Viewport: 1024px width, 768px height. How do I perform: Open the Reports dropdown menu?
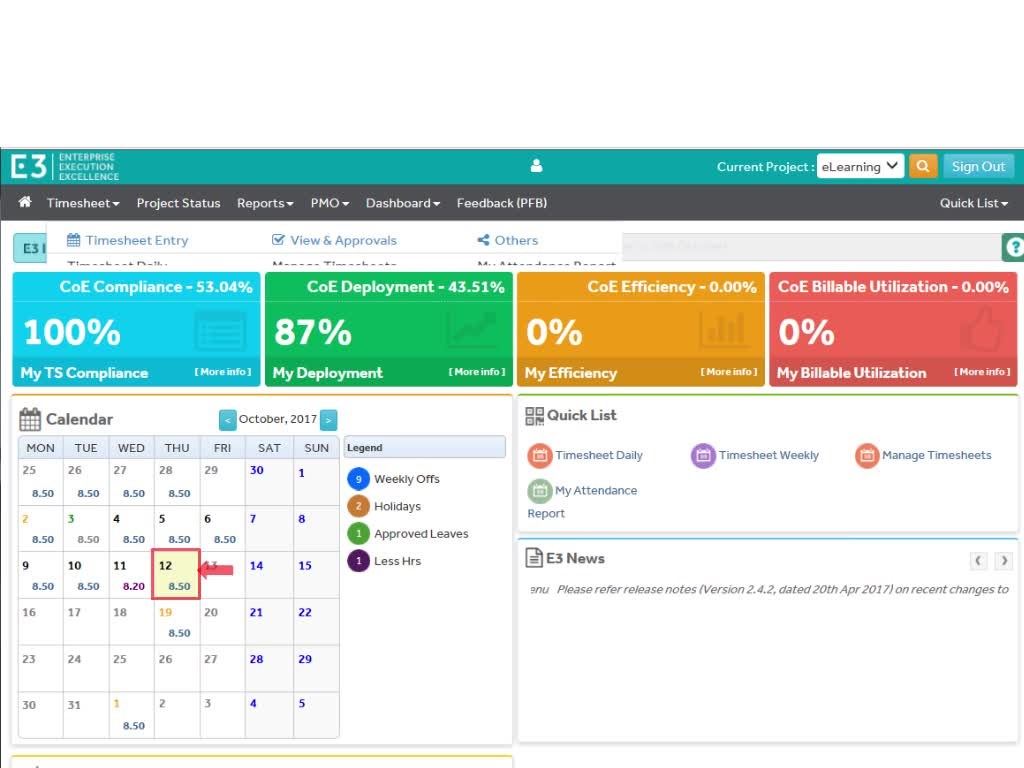(265, 203)
